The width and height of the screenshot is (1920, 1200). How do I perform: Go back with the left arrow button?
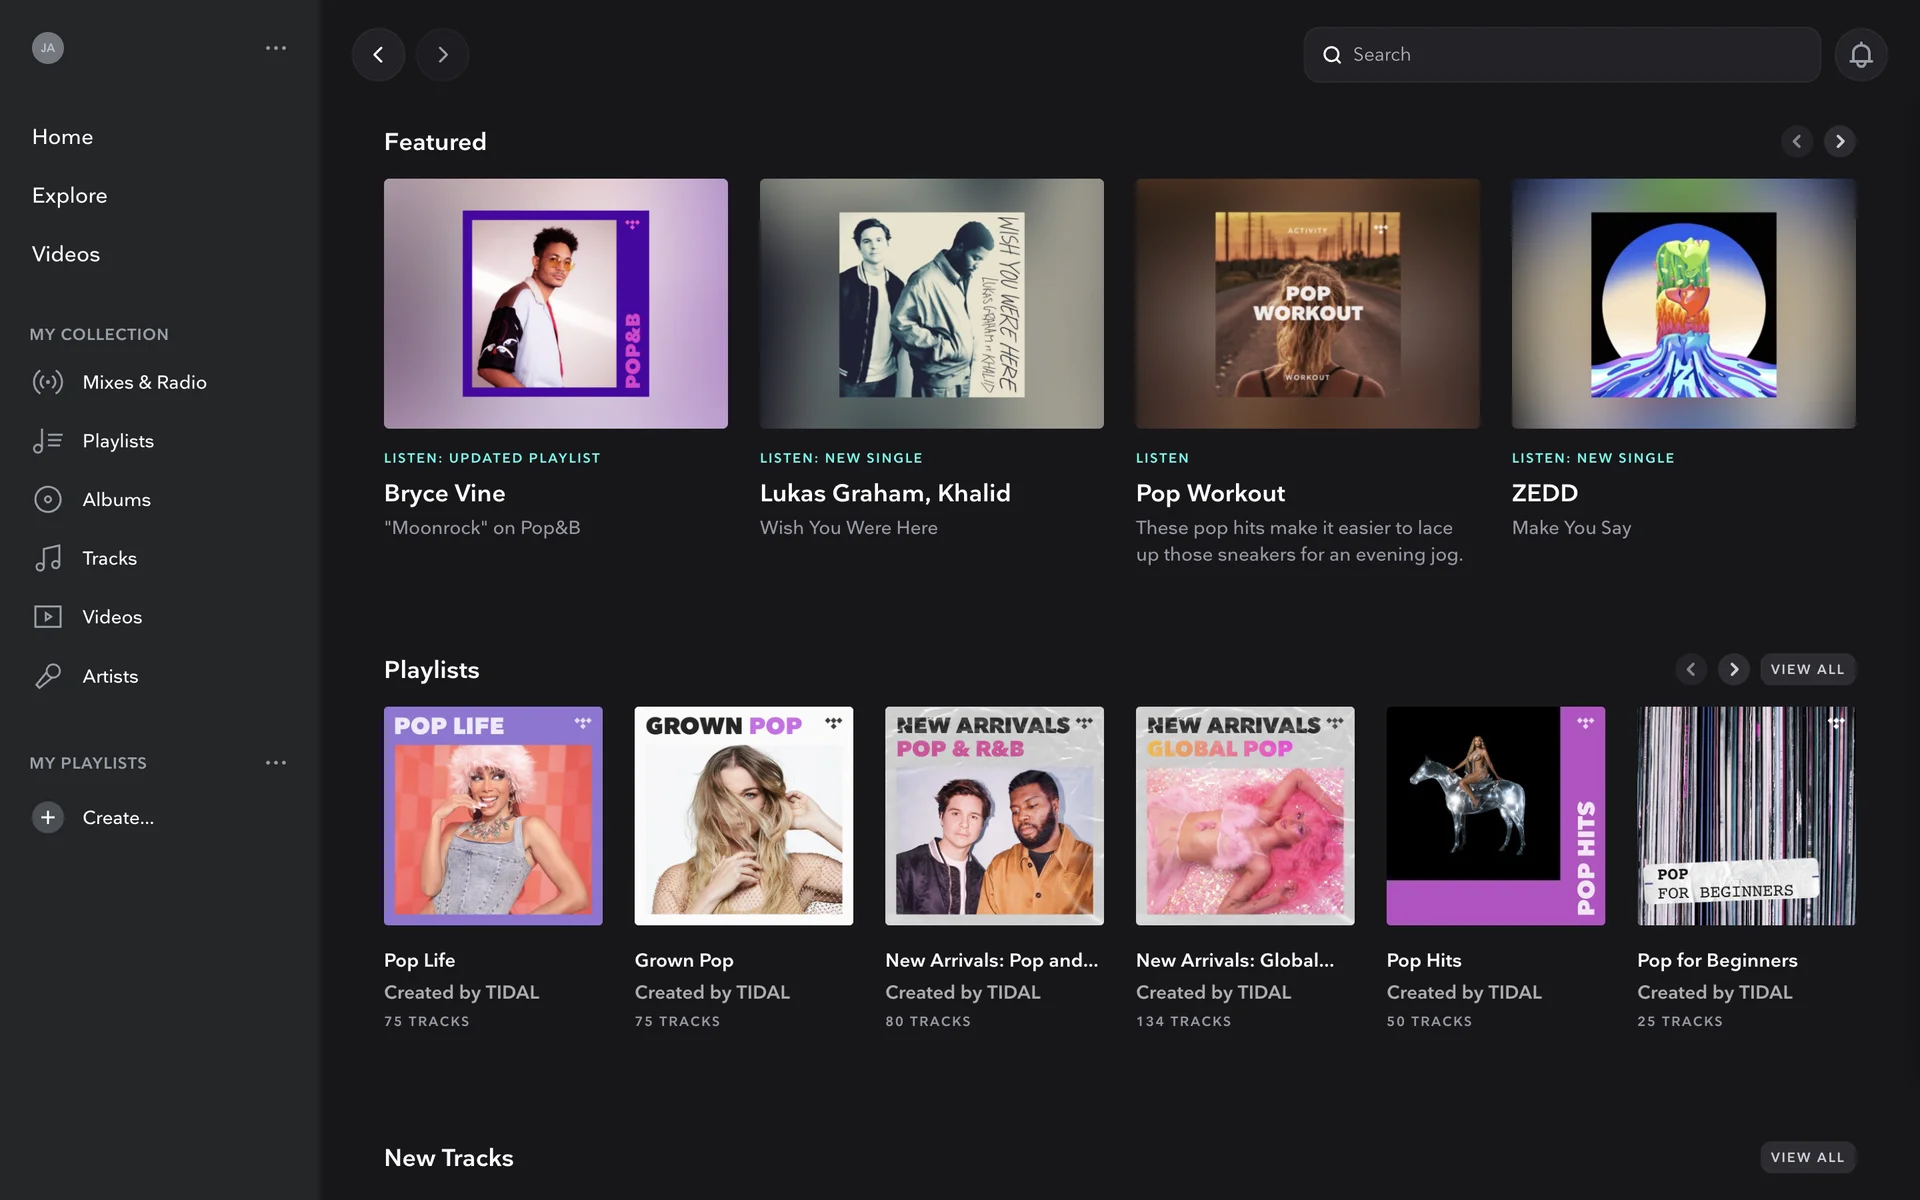(378, 55)
